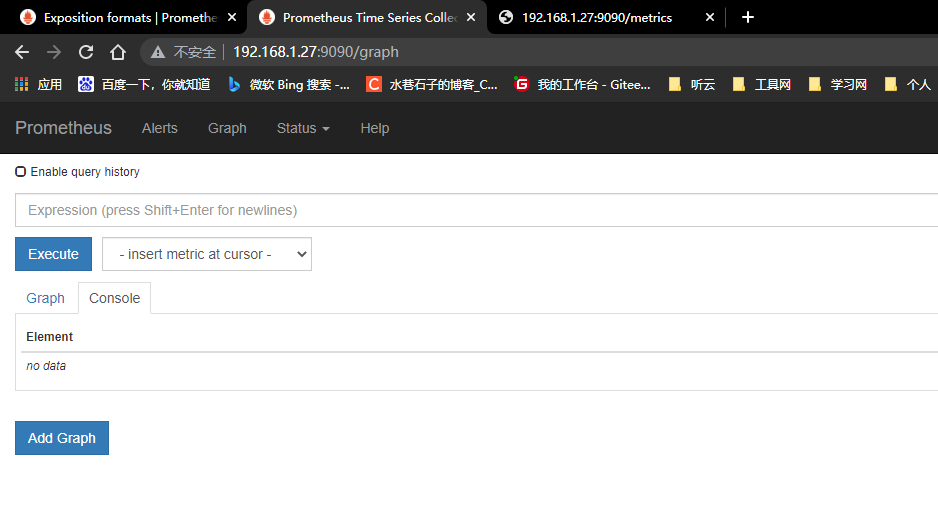Select the Prometheus Time Series browser tab

[x=368, y=17]
